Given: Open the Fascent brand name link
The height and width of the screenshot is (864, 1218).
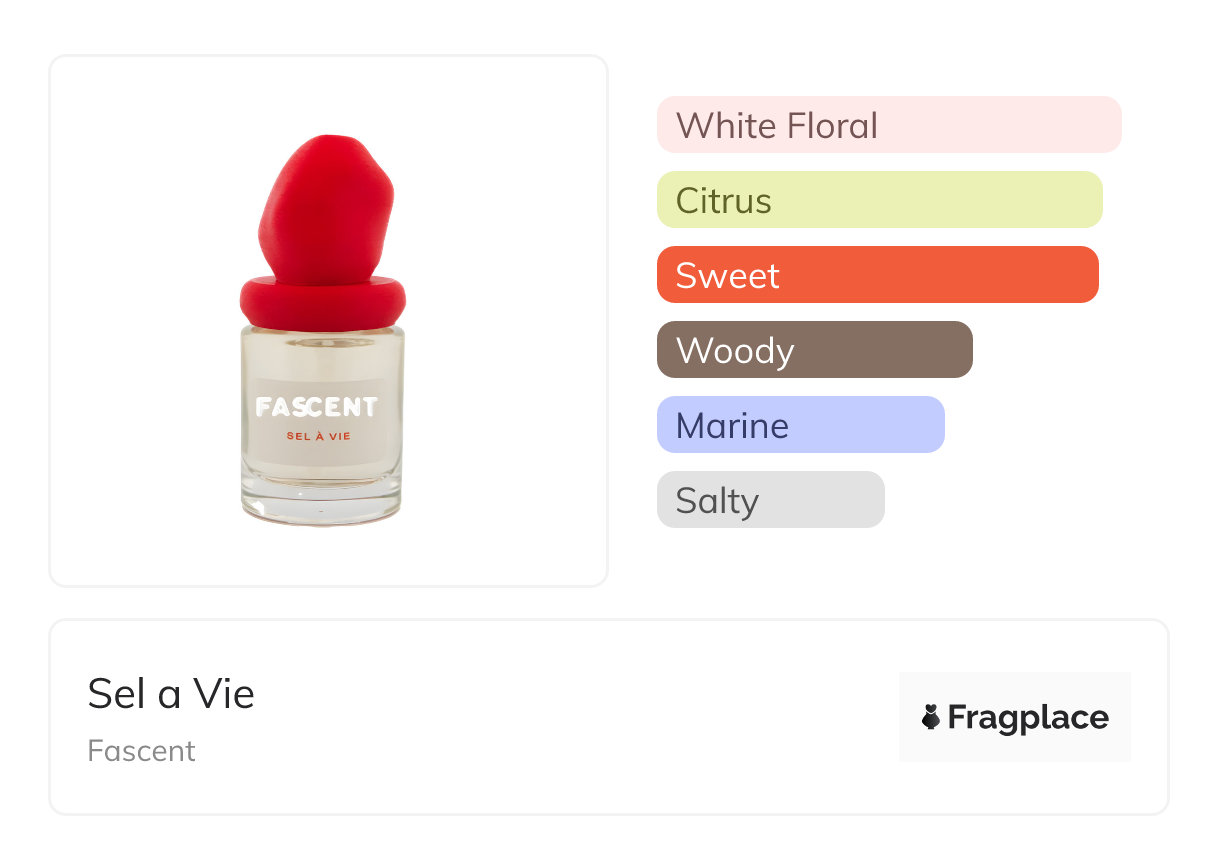Looking at the screenshot, I should pyautogui.click(x=141, y=751).
